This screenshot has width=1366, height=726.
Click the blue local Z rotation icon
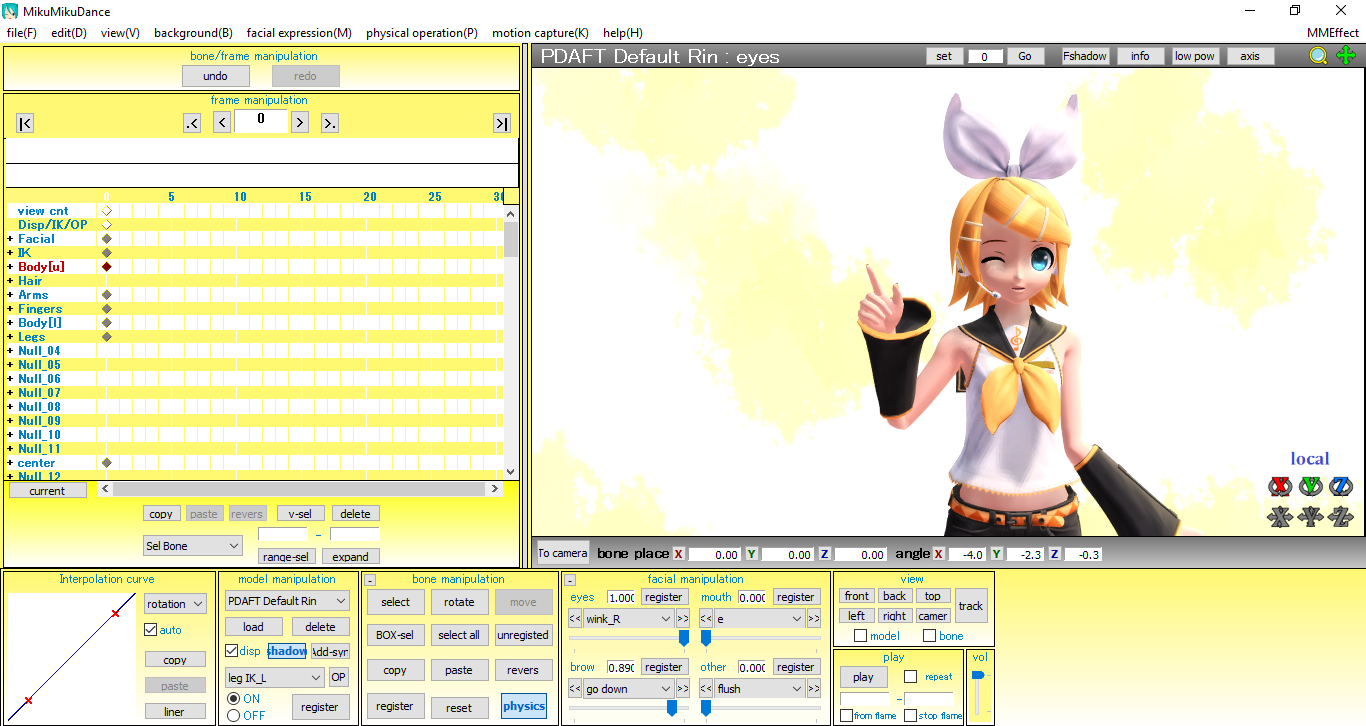(x=1343, y=487)
